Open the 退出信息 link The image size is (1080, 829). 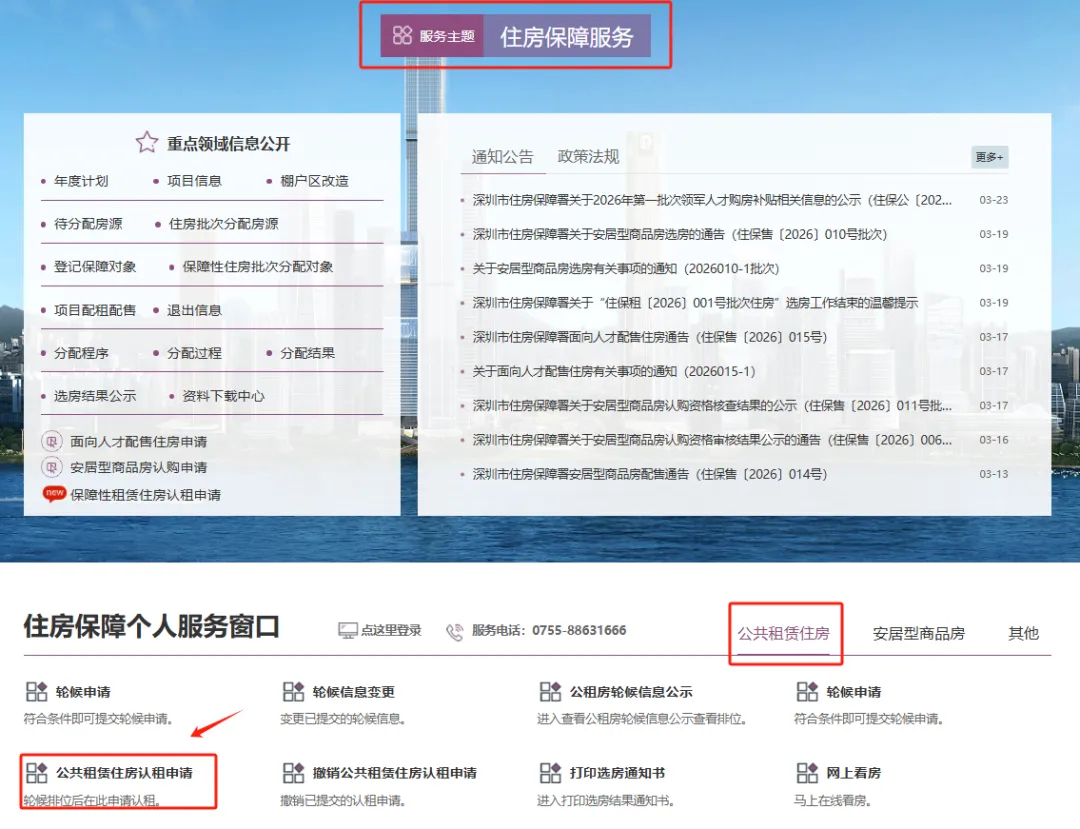coord(194,310)
